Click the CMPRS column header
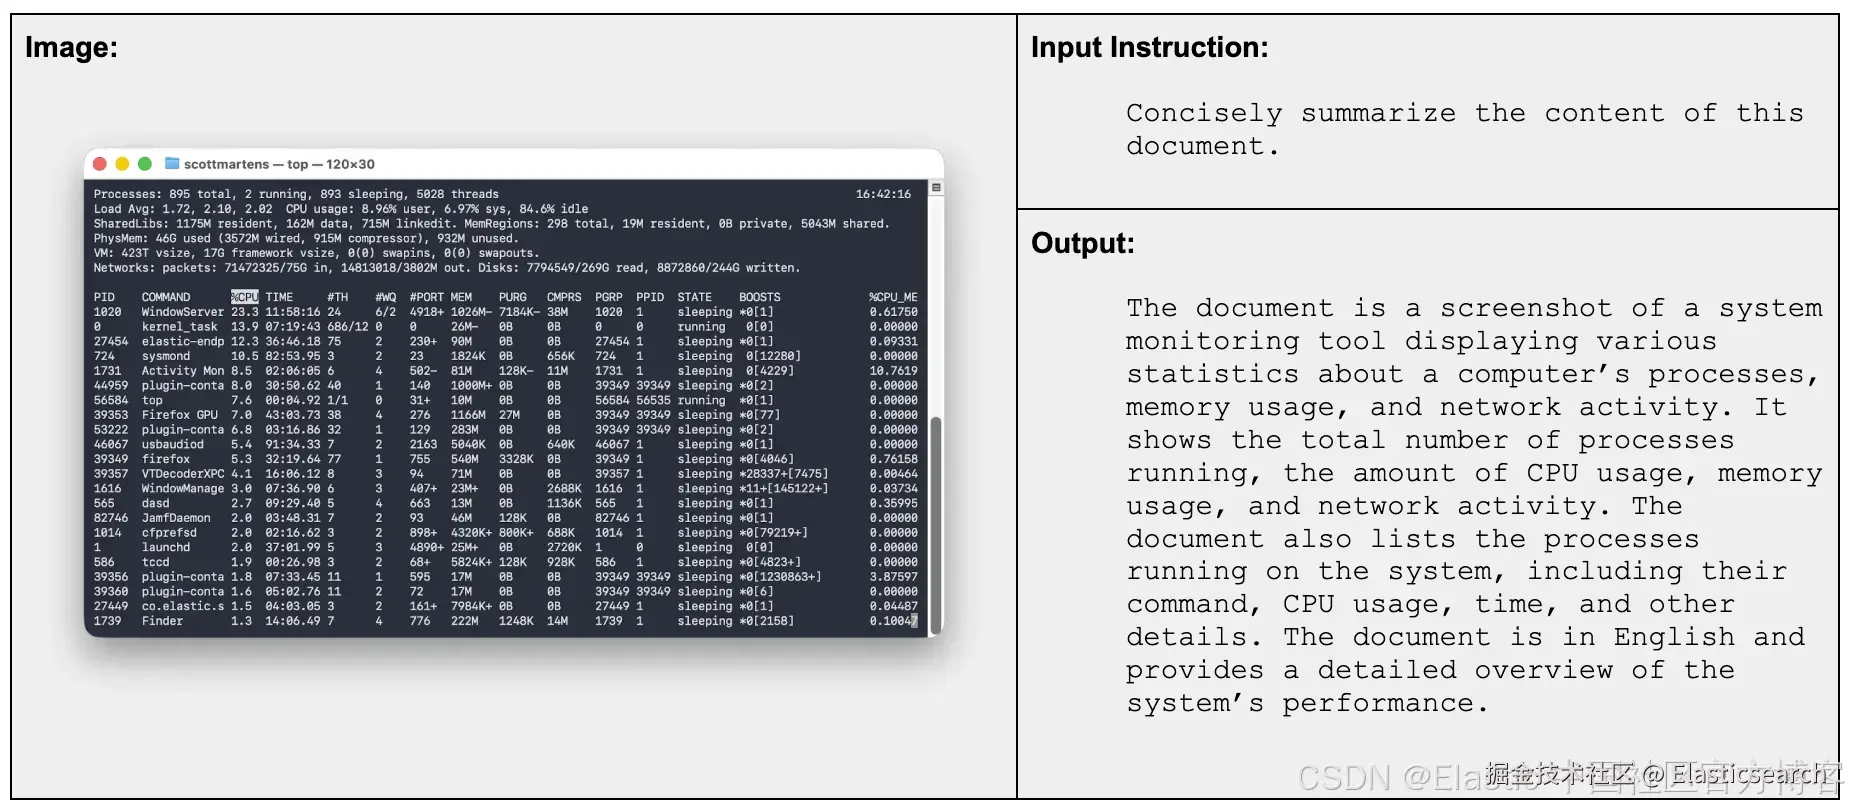 pyautogui.click(x=564, y=297)
